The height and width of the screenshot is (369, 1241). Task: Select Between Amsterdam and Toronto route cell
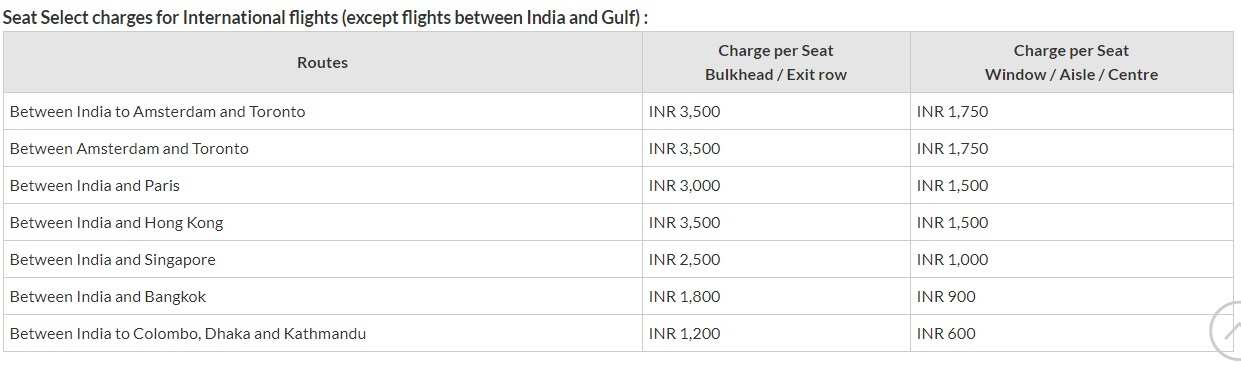[322, 148]
